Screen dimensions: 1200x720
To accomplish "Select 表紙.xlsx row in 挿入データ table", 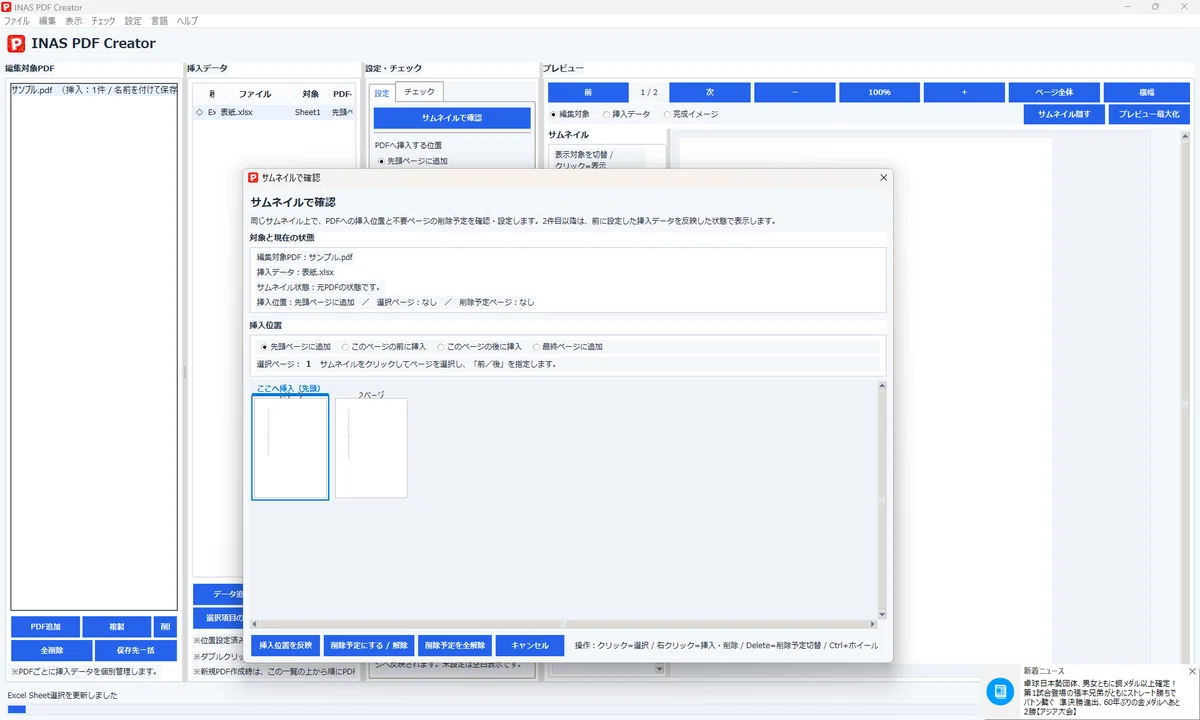I will pos(274,112).
